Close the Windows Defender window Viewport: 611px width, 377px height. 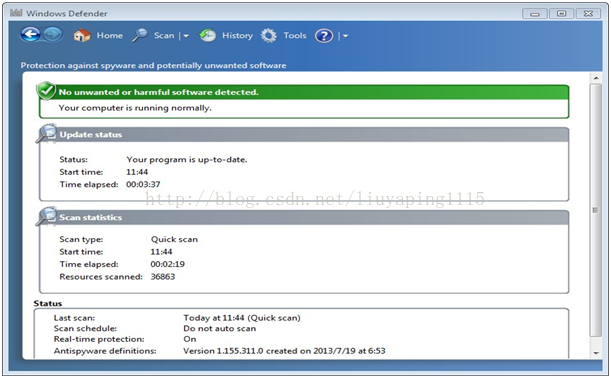(588, 14)
